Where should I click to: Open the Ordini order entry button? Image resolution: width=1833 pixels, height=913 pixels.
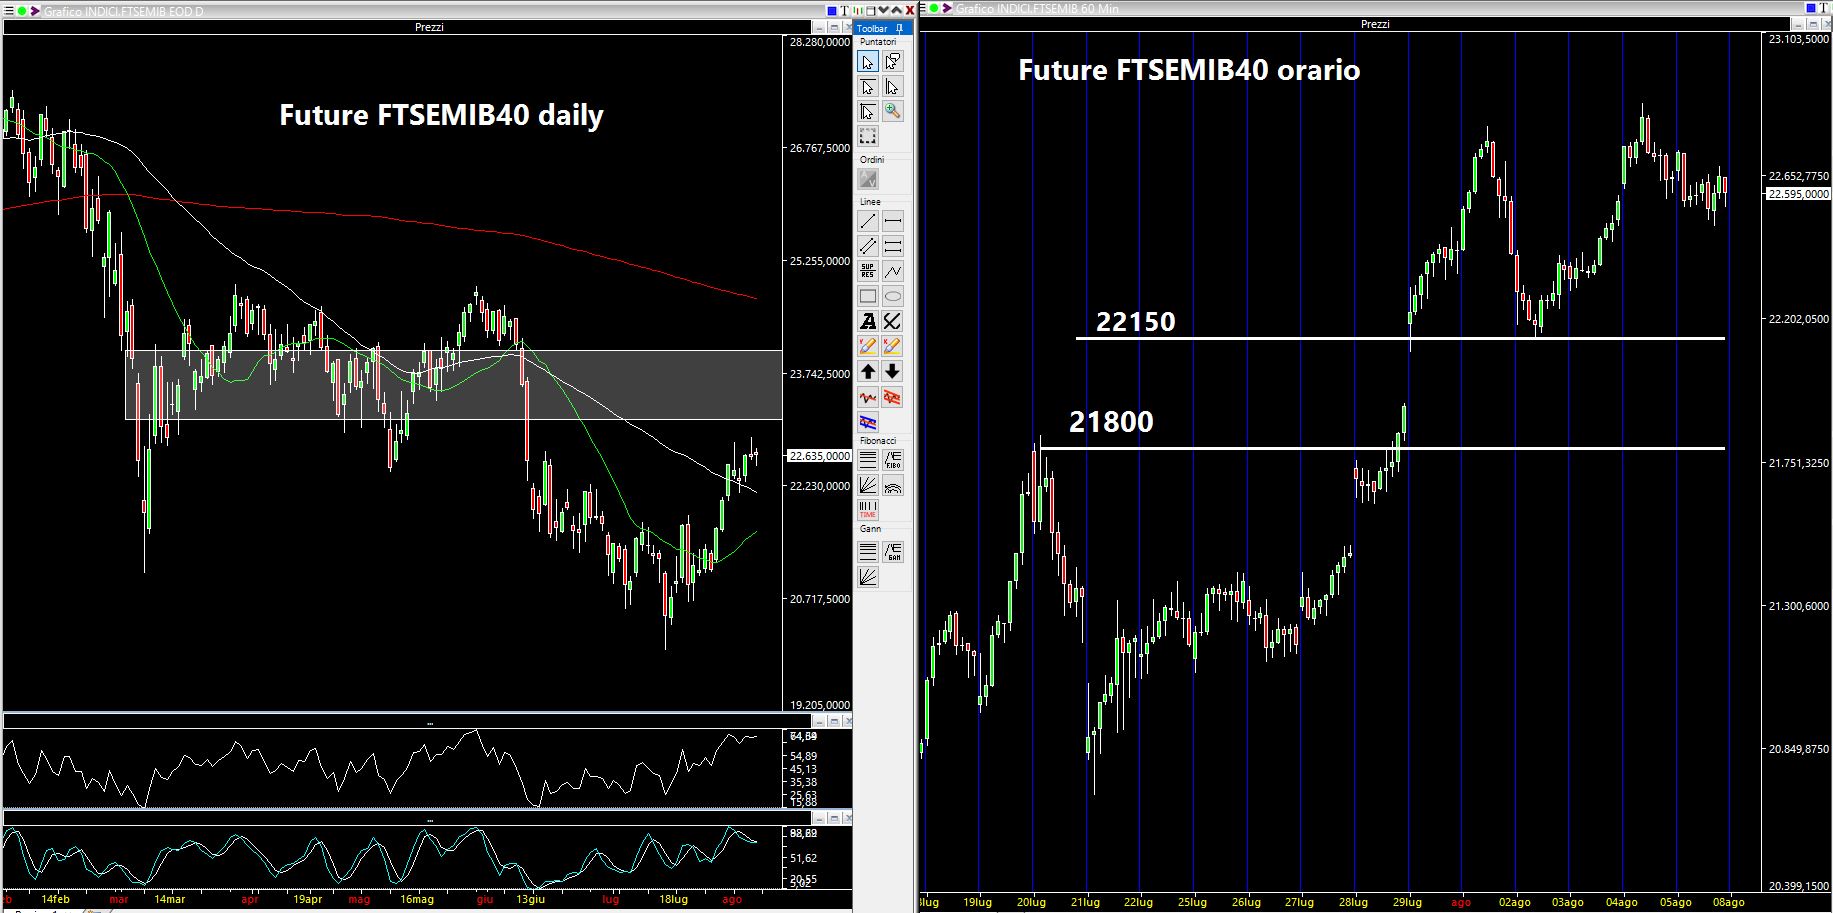[x=868, y=179]
